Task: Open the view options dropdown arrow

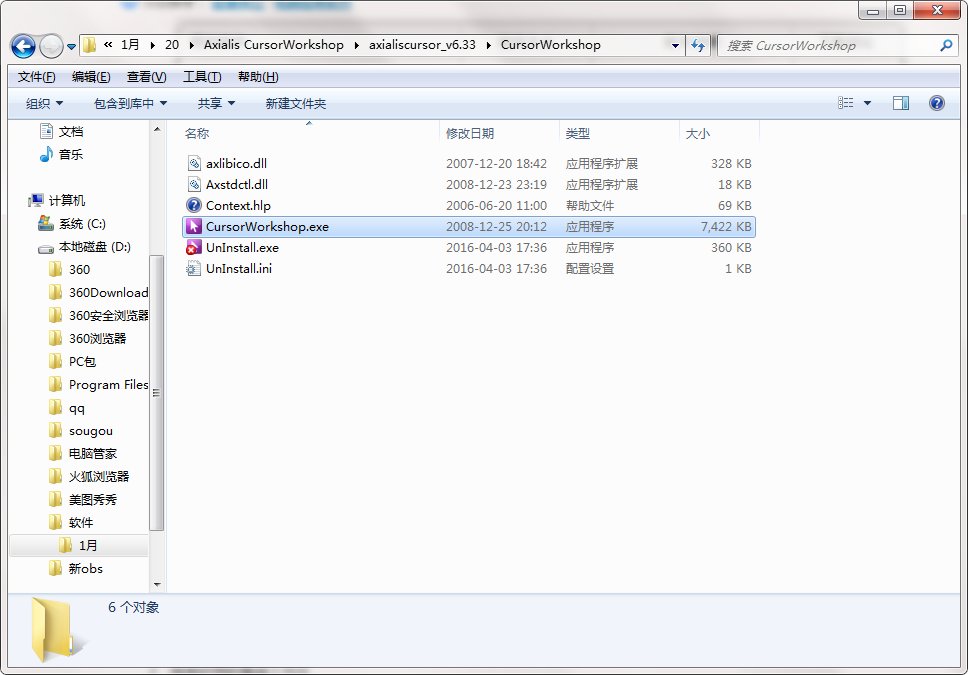Action: (x=867, y=103)
